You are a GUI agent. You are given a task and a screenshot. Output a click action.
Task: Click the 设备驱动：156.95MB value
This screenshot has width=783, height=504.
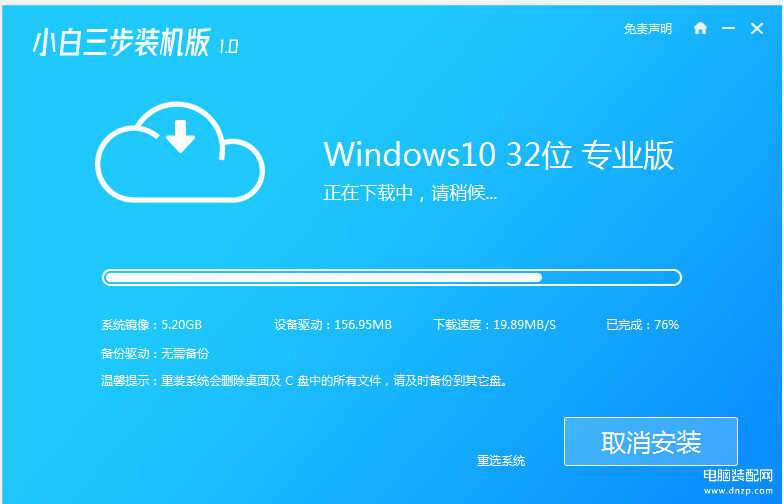333,325
